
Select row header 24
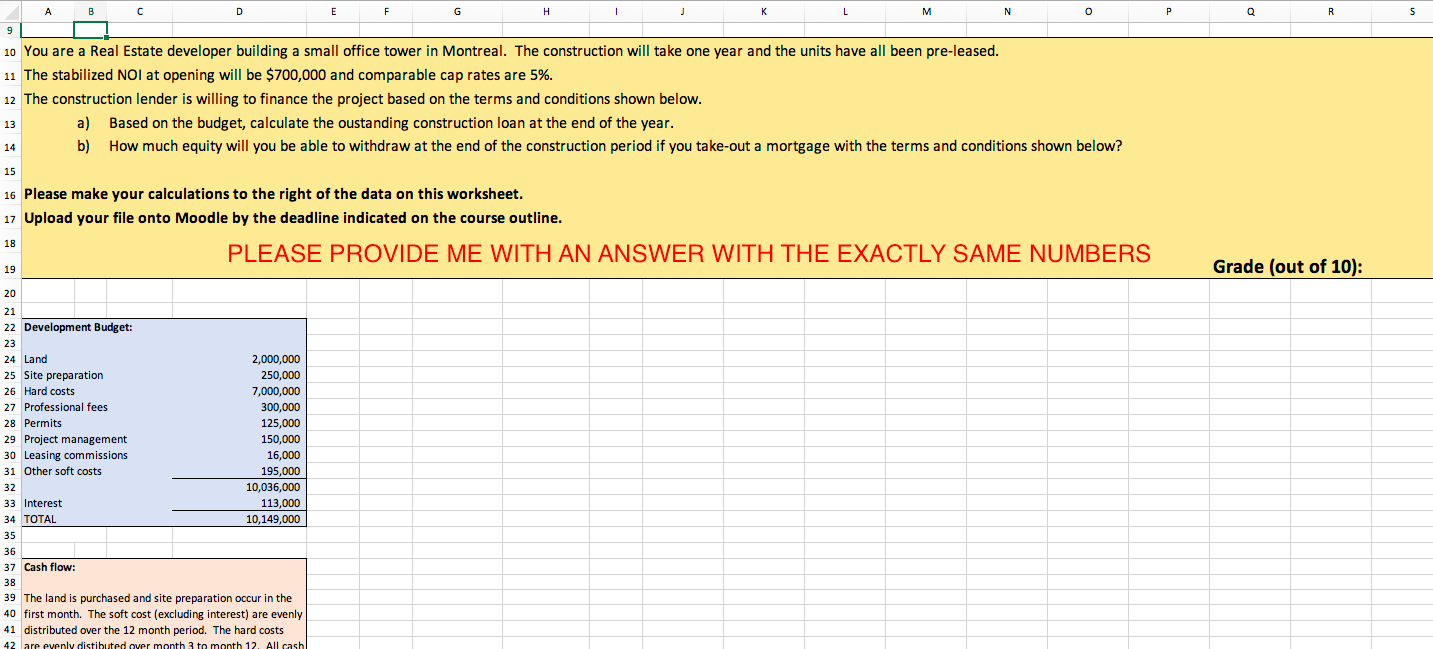pyautogui.click(x=10, y=359)
